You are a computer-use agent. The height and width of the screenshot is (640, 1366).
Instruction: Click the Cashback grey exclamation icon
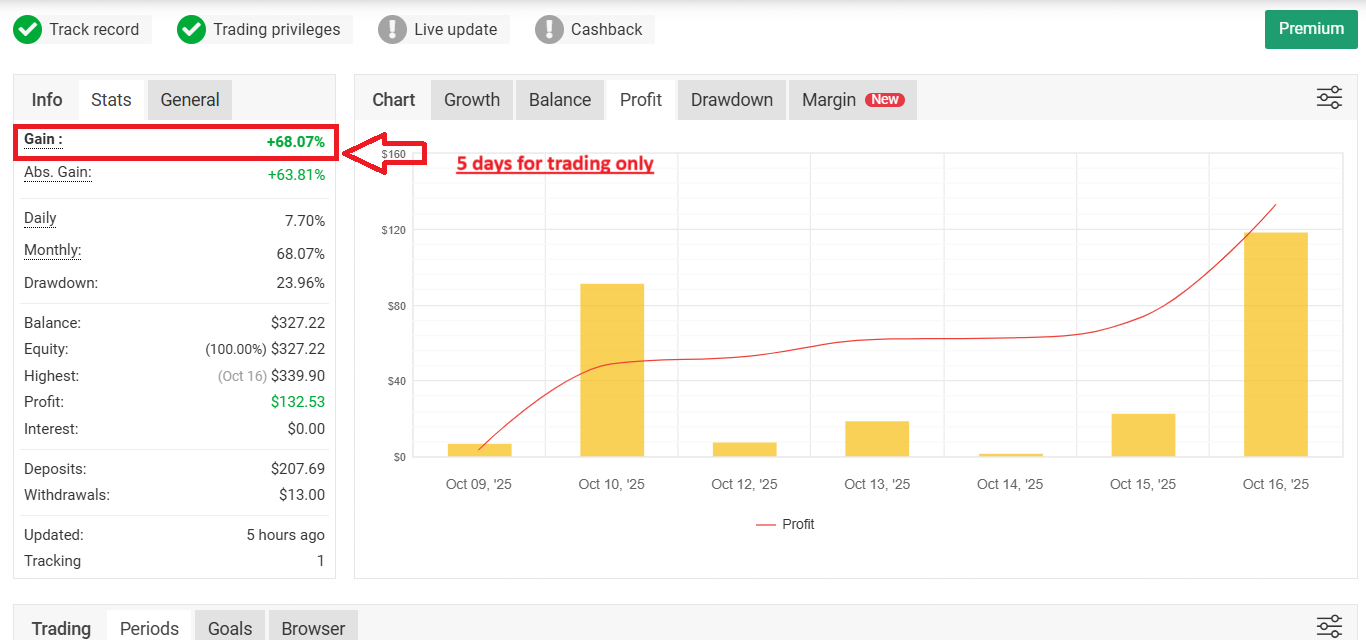point(549,30)
